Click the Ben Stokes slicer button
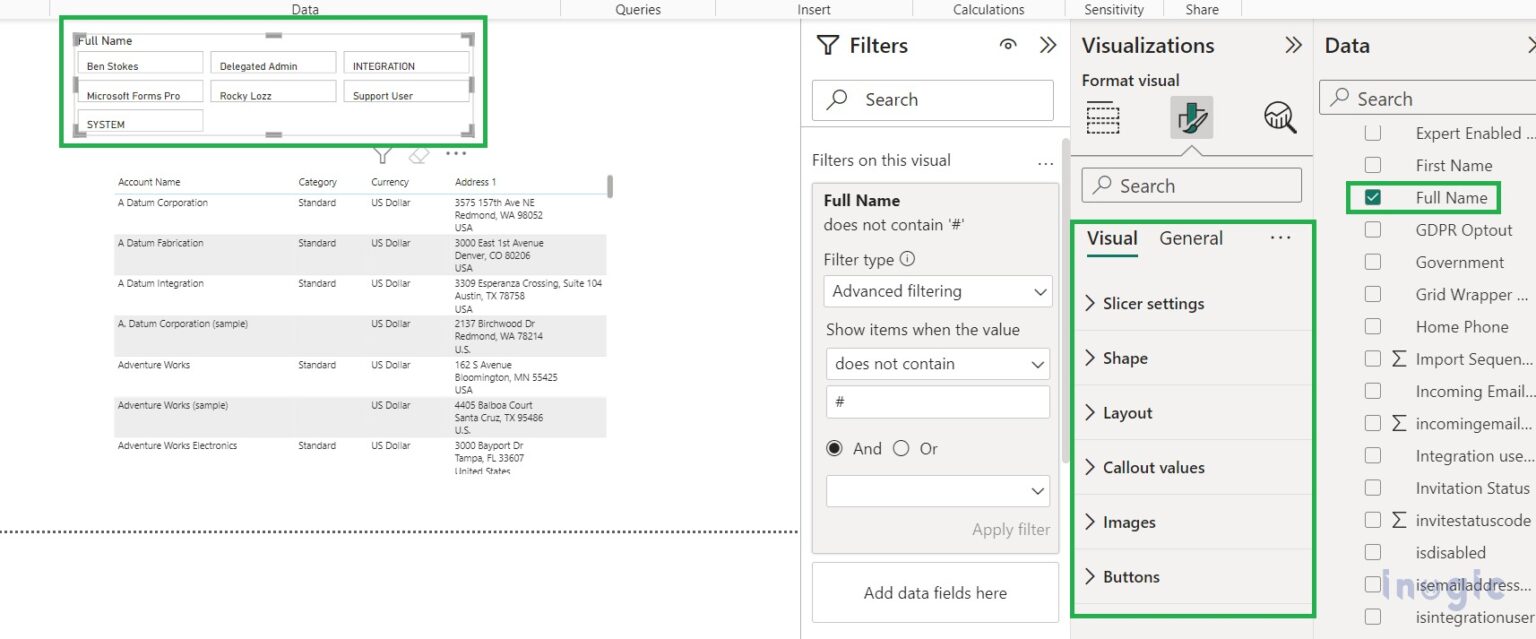 141,66
